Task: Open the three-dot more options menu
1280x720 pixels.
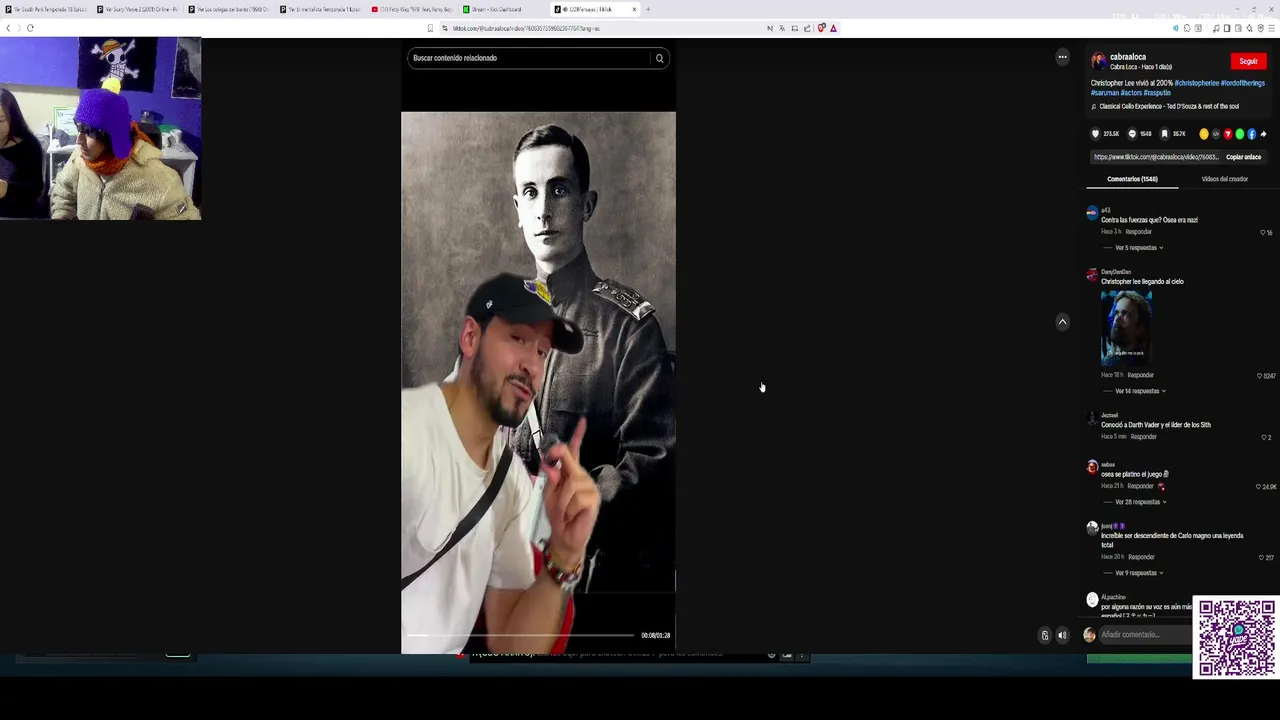Action: [x=1062, y=57]
